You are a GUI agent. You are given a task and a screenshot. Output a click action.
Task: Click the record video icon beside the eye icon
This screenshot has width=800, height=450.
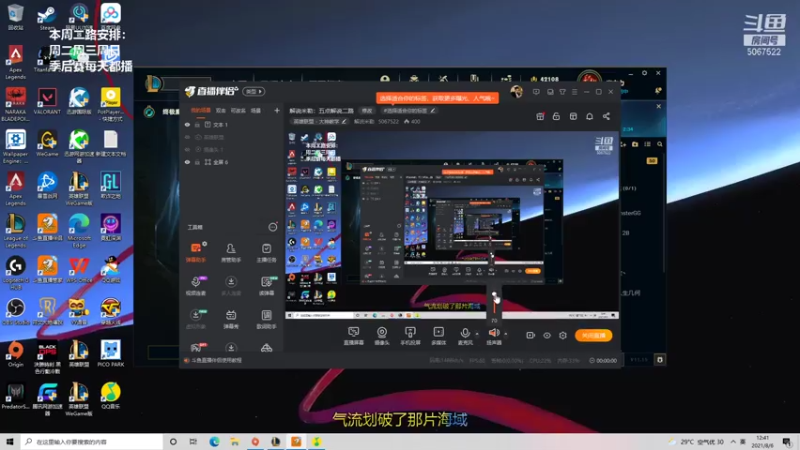530,335
